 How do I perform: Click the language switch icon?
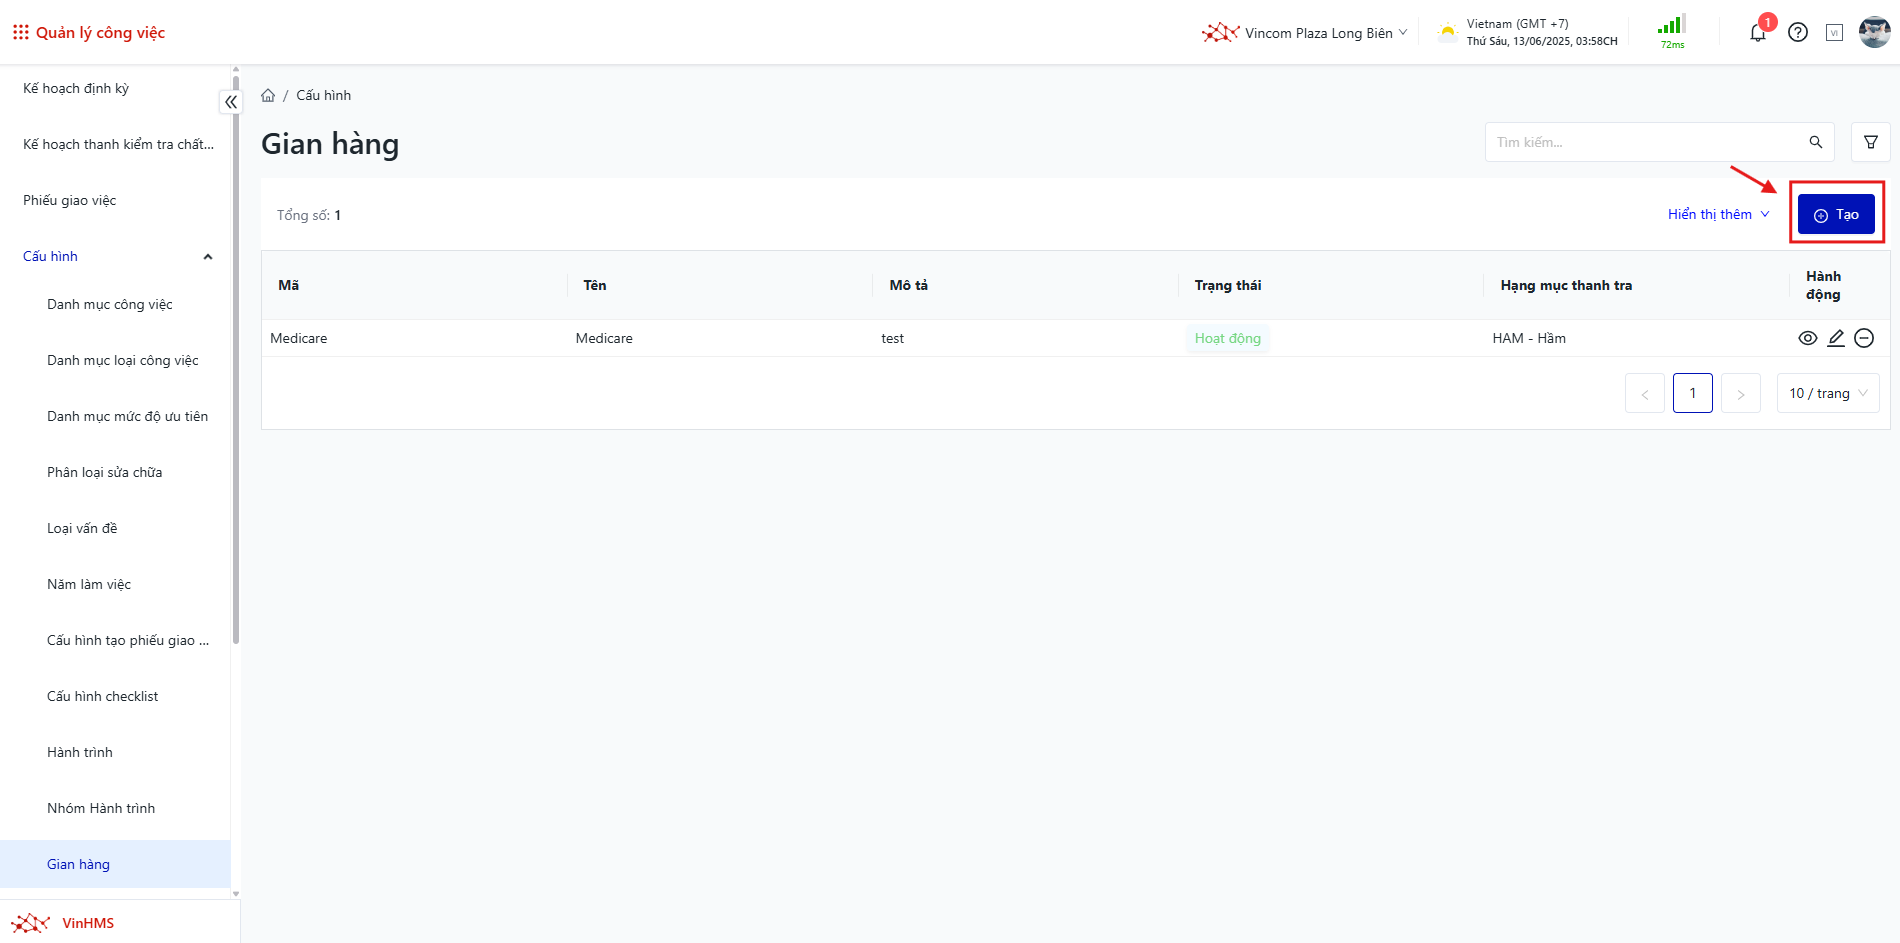coord(1834,33)
